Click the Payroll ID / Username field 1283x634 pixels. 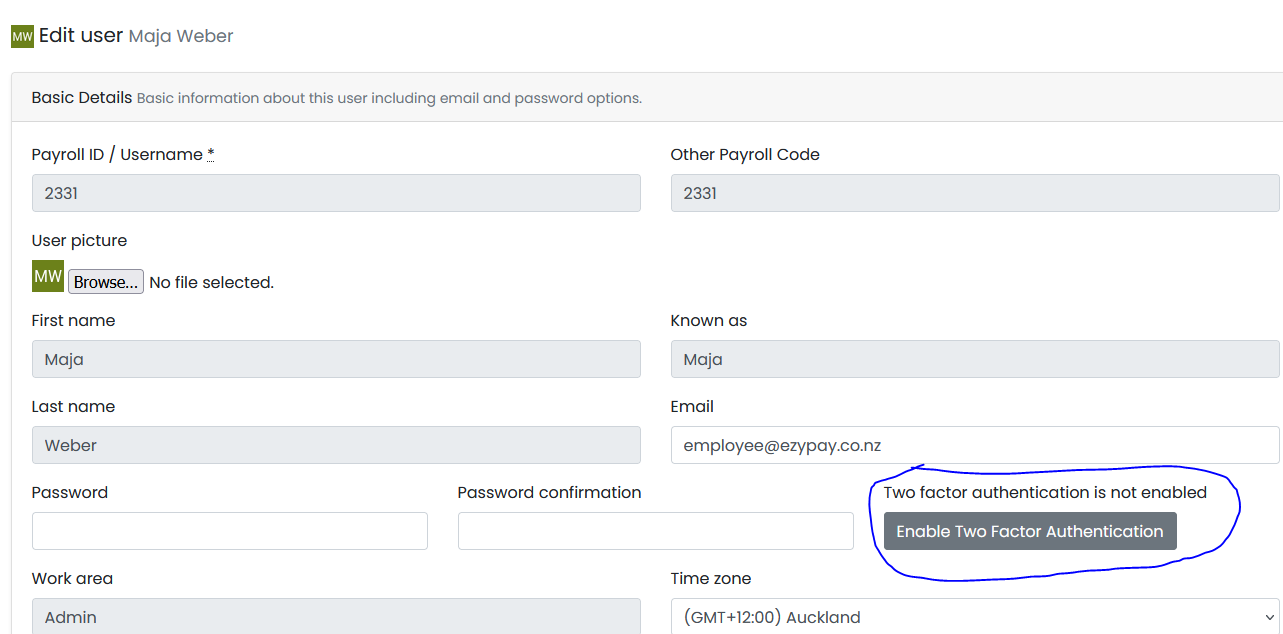[x=335, y=193]
